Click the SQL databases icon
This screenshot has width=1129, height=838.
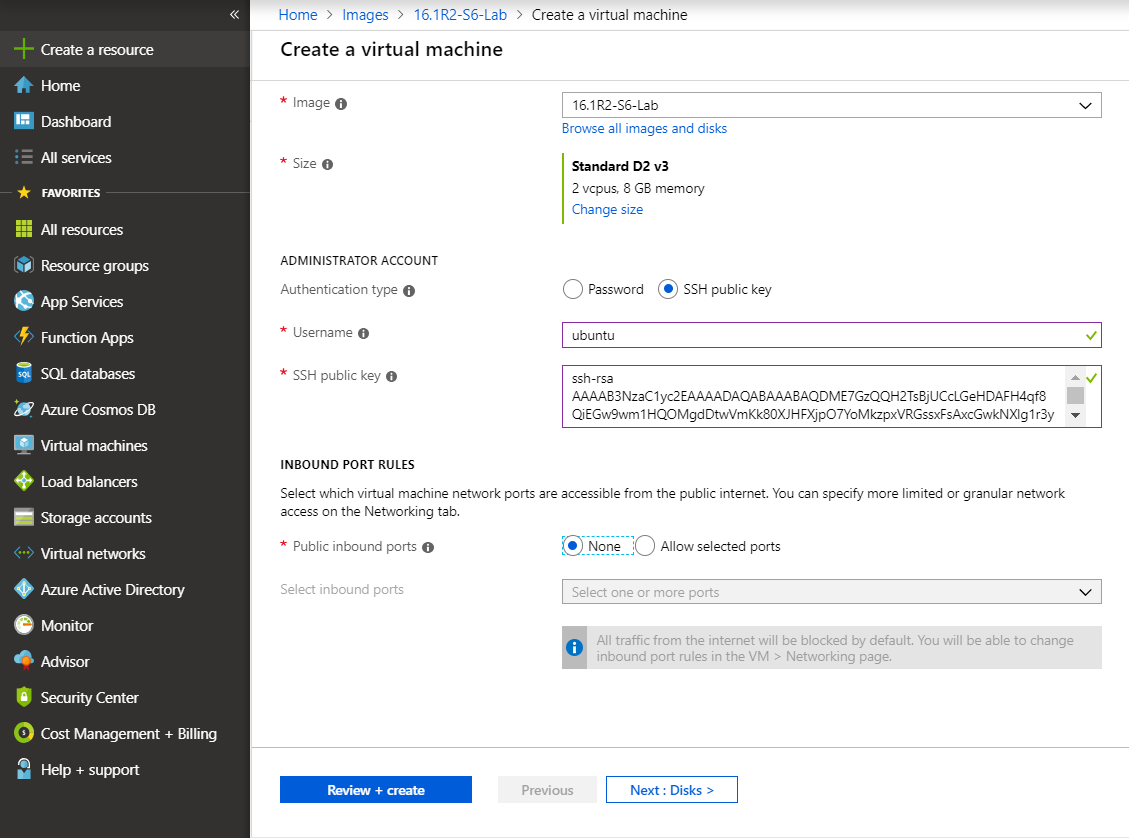pyautogui.click(x=24, y=373)
